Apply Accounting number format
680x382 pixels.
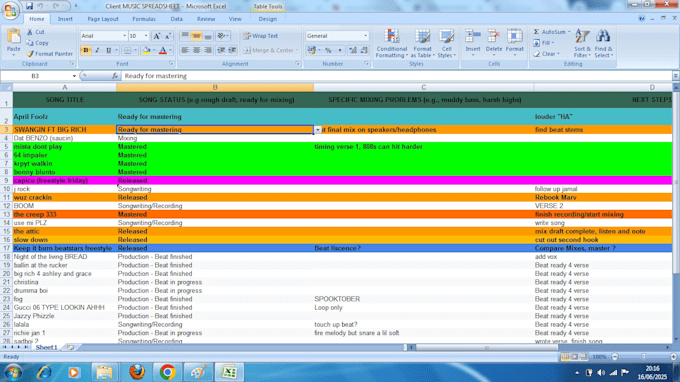(311, 50)
